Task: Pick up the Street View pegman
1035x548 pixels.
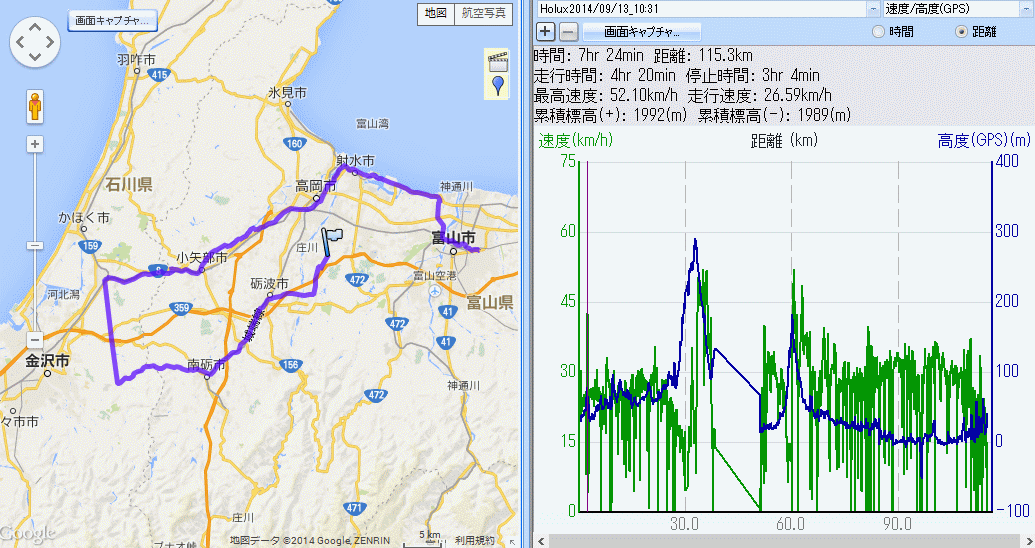Action: click(x=35, y=106)
